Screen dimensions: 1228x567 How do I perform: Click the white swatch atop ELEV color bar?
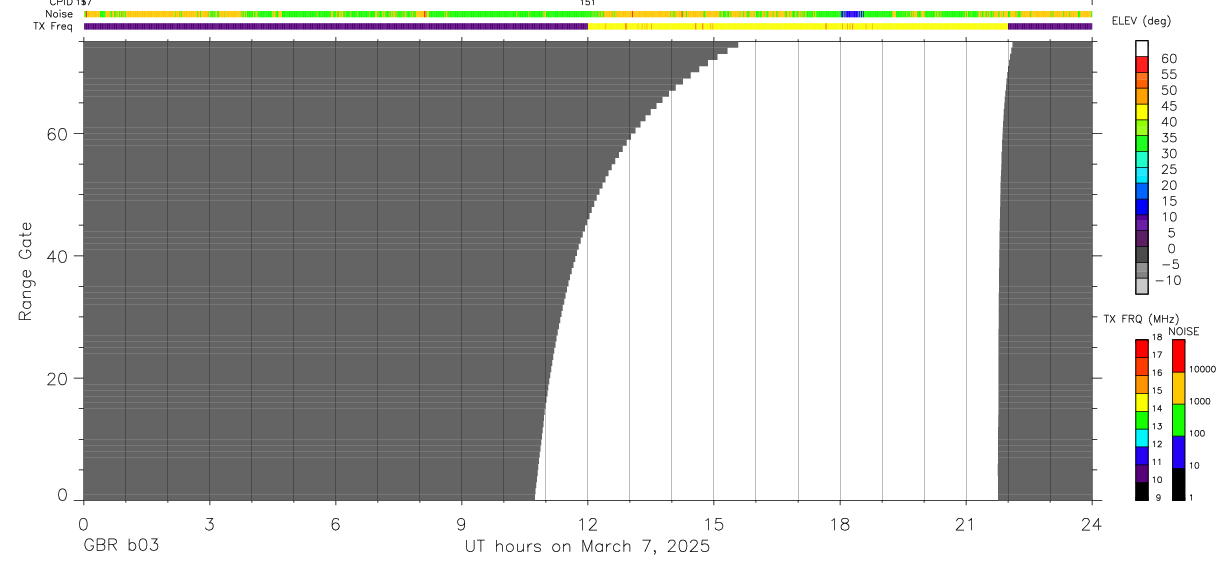tap(1142, 48)
